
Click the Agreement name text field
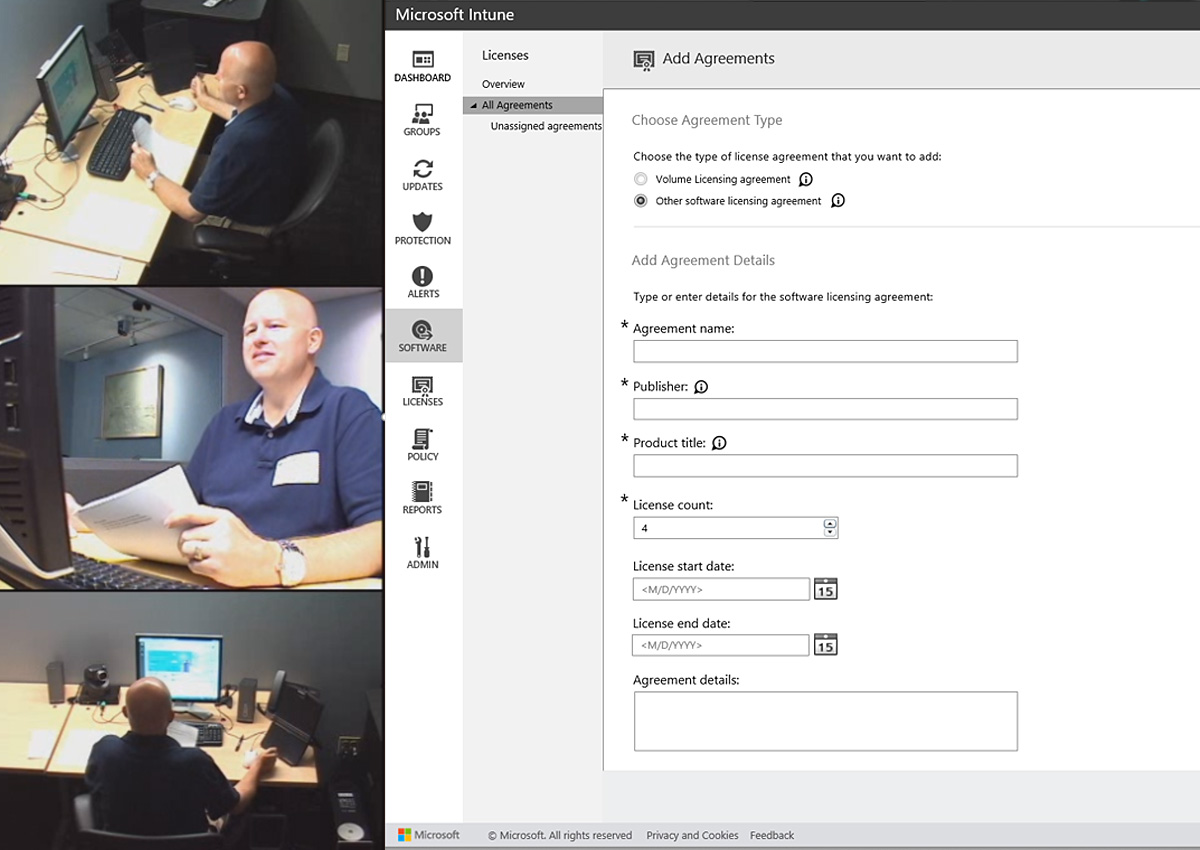click(x=825, y=351)
